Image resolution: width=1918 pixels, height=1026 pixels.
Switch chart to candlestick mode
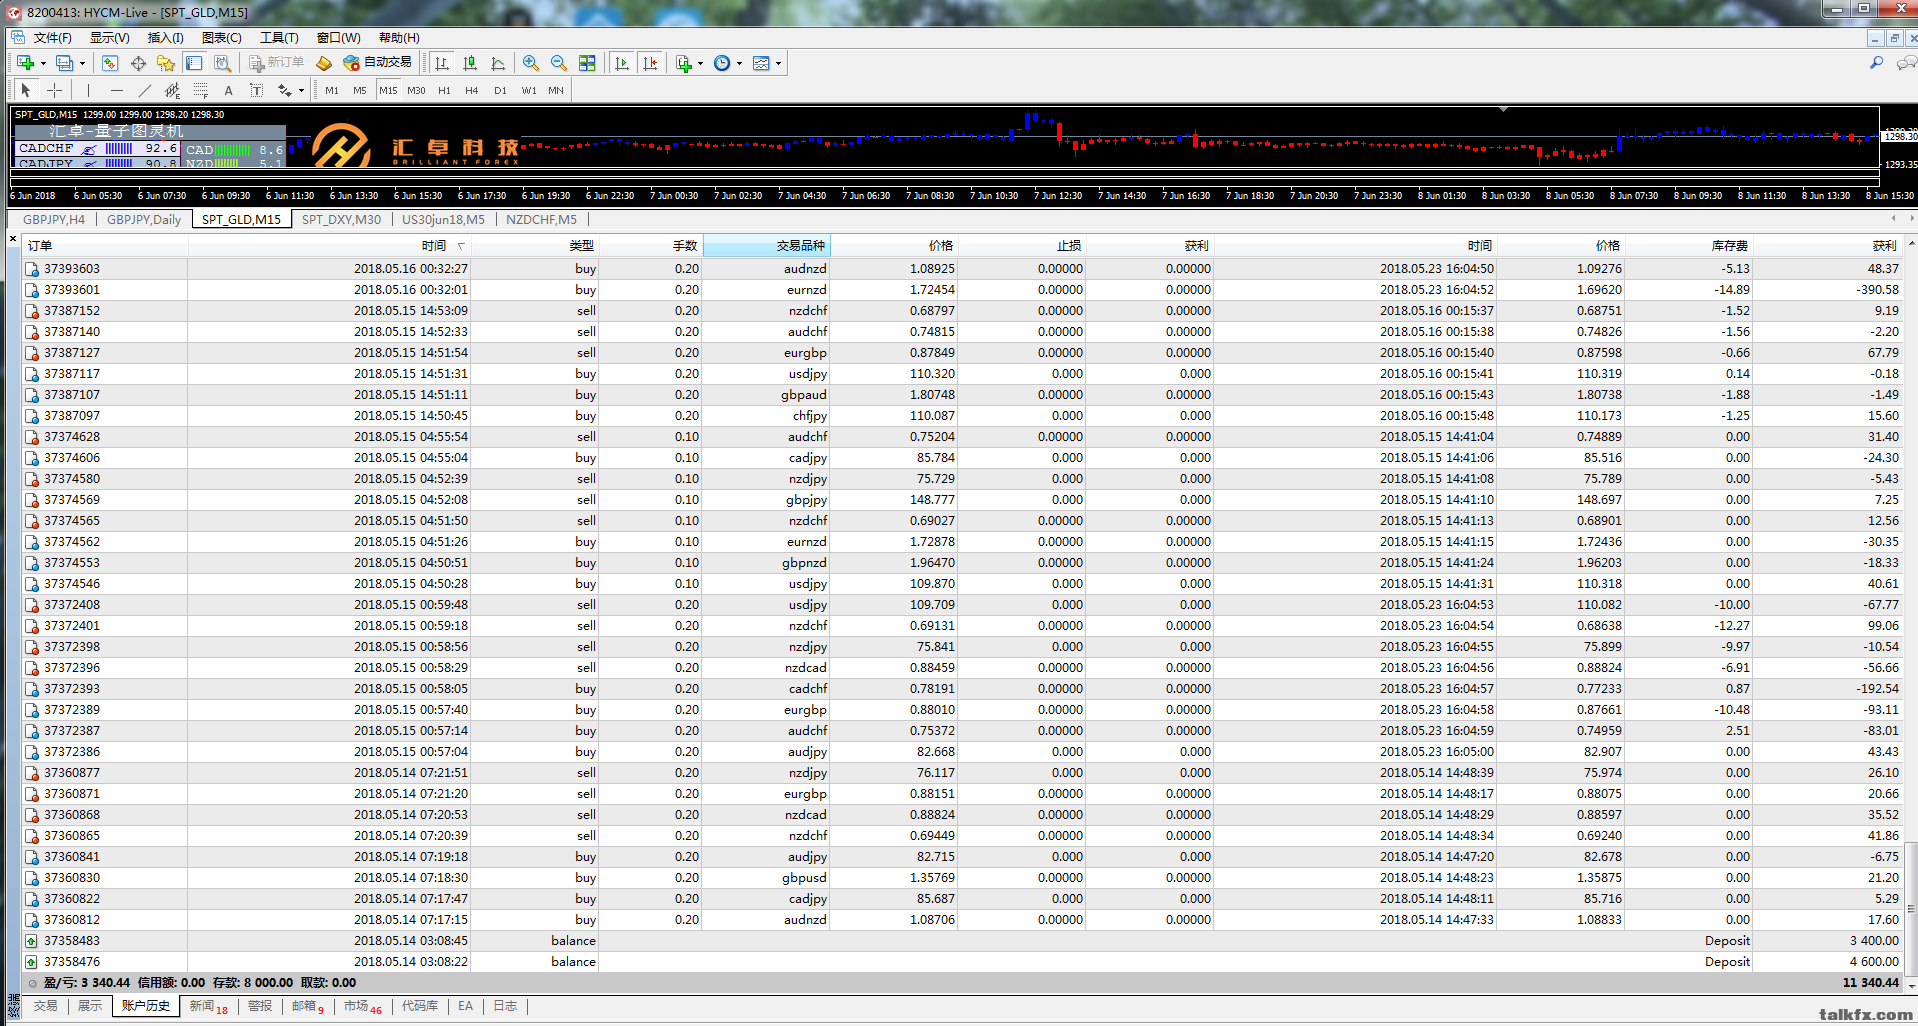coord(470,63)
